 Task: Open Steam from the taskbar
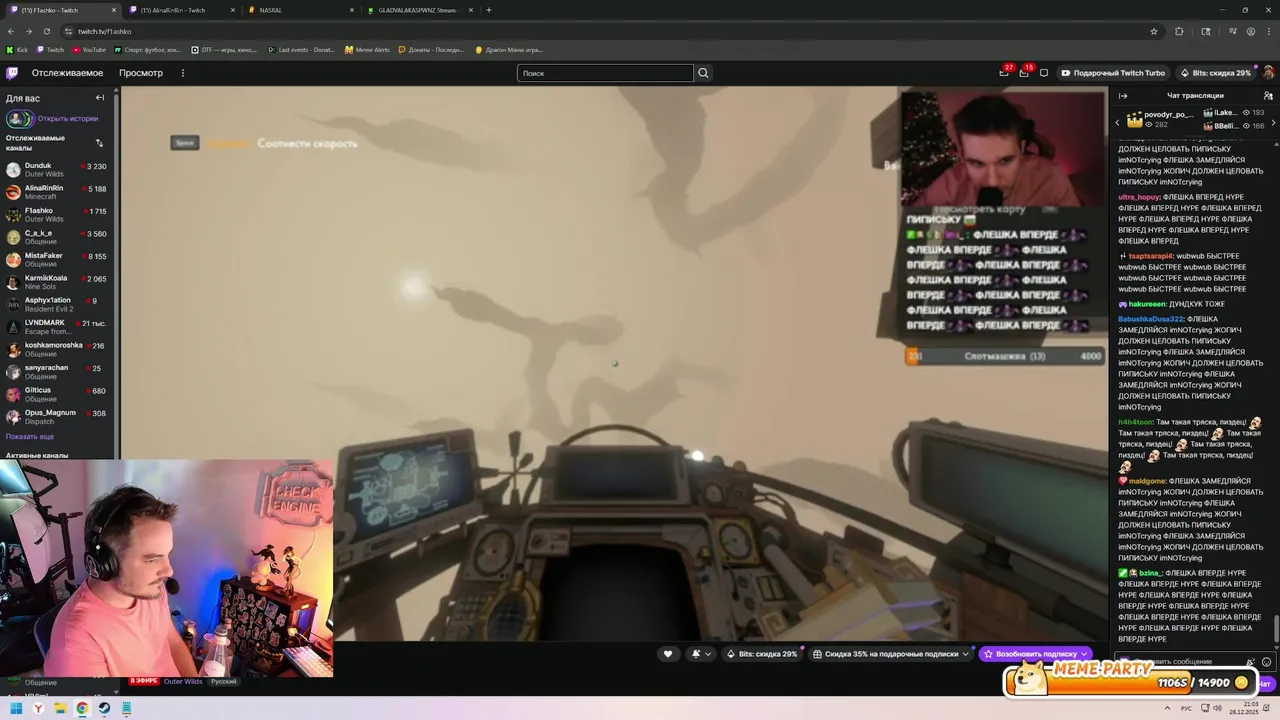click(x=104, y=708)
